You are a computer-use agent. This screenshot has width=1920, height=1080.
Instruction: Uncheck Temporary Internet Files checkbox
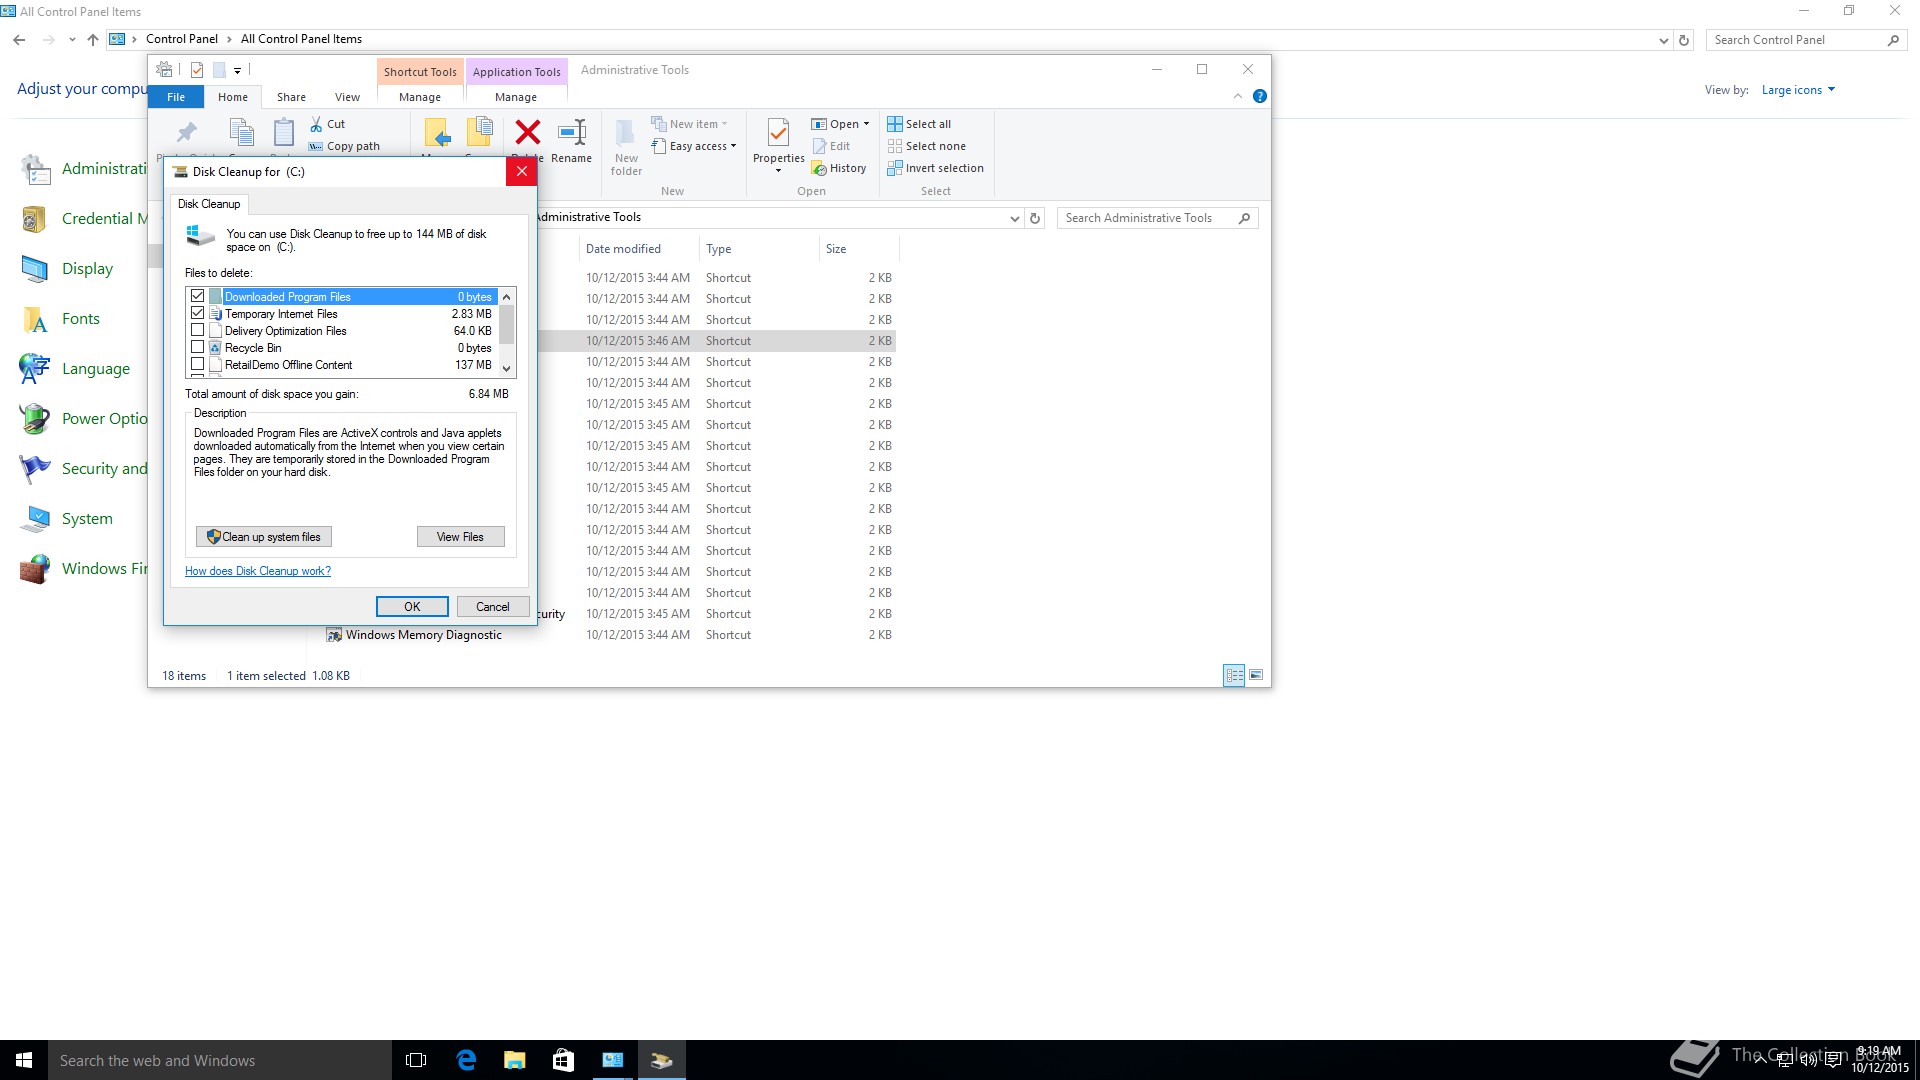[x=197, y=313]
